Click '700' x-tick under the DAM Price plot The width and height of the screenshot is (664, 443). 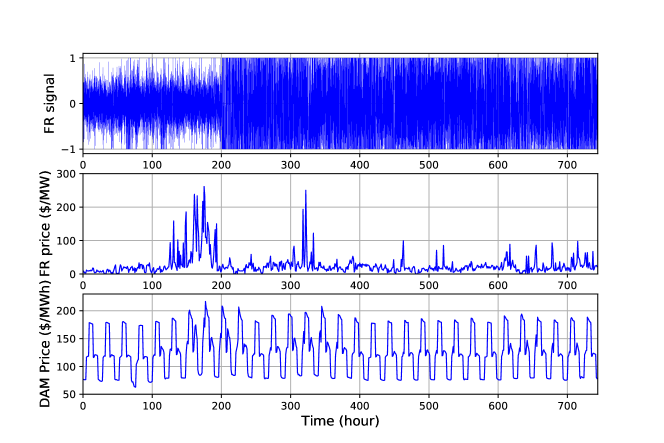[567, 406]
